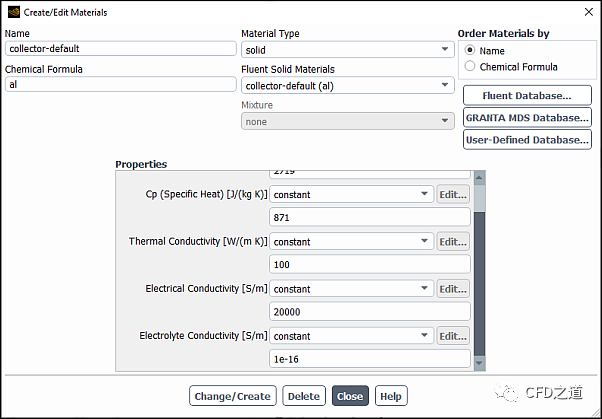This screenshot has width=602, height=419.
Task: Open Electrolyte Conductivity method dropdown
Action: (351, 335)
